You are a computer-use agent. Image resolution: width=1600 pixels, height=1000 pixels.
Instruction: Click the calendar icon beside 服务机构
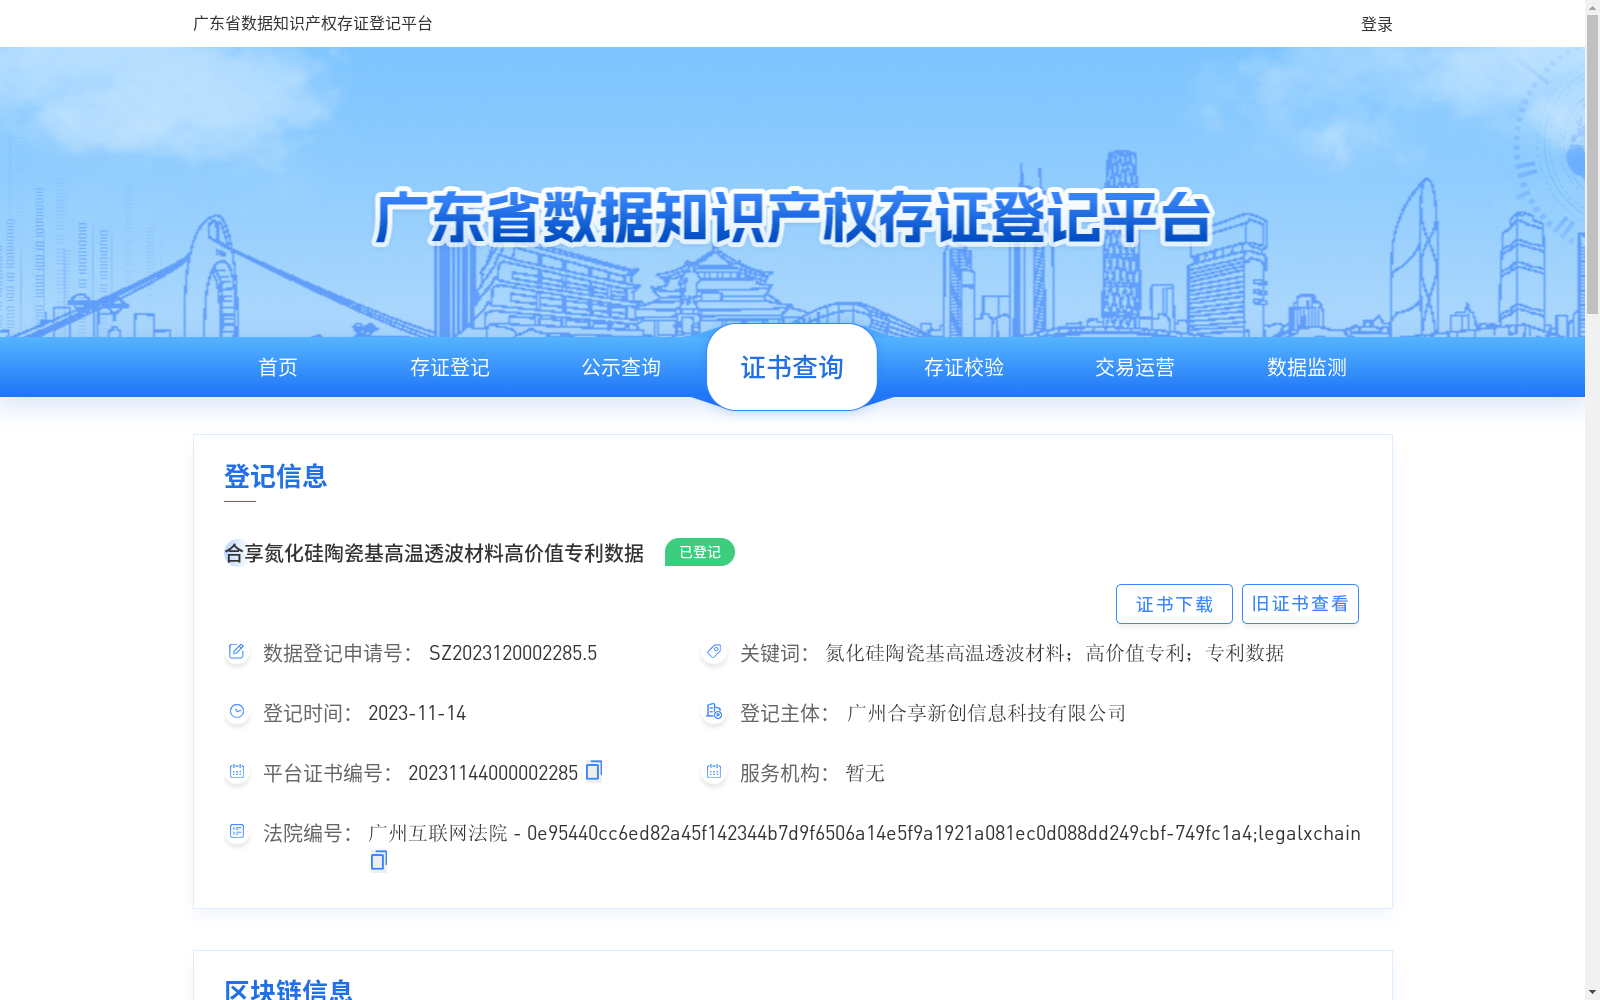tap(713, 772)
